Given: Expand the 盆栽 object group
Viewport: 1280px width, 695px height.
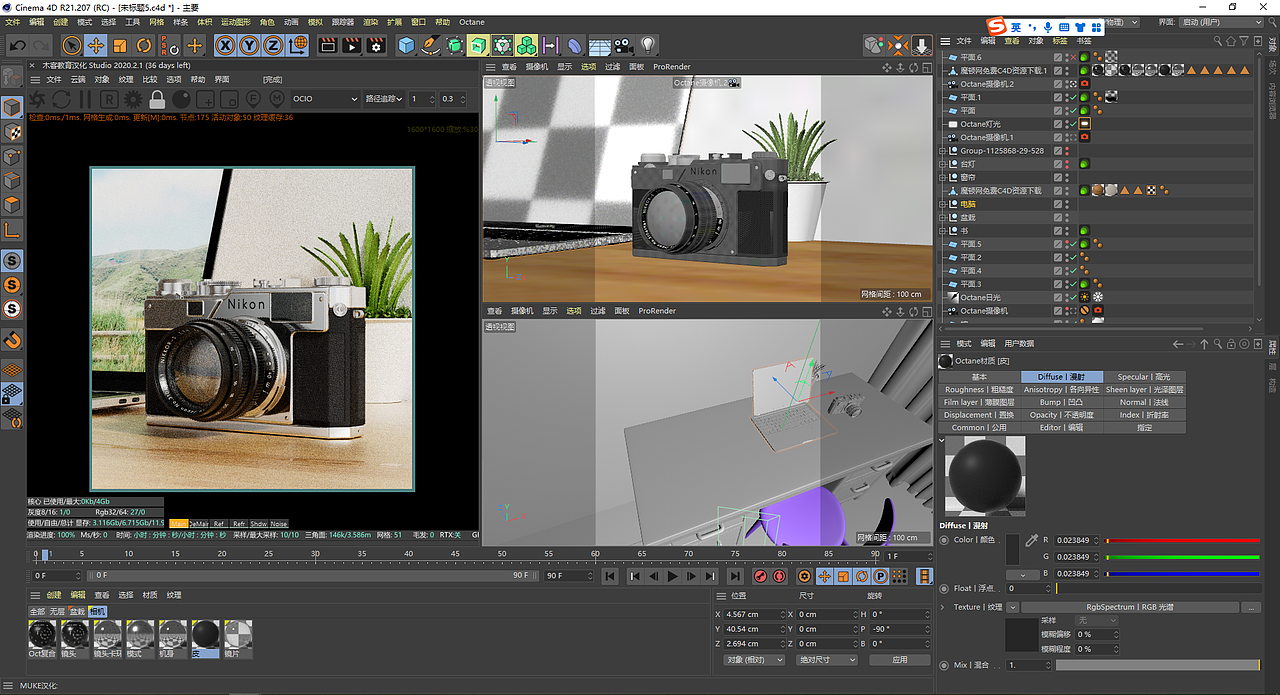Looking at the screenshot, I should [x=942, y=217].
